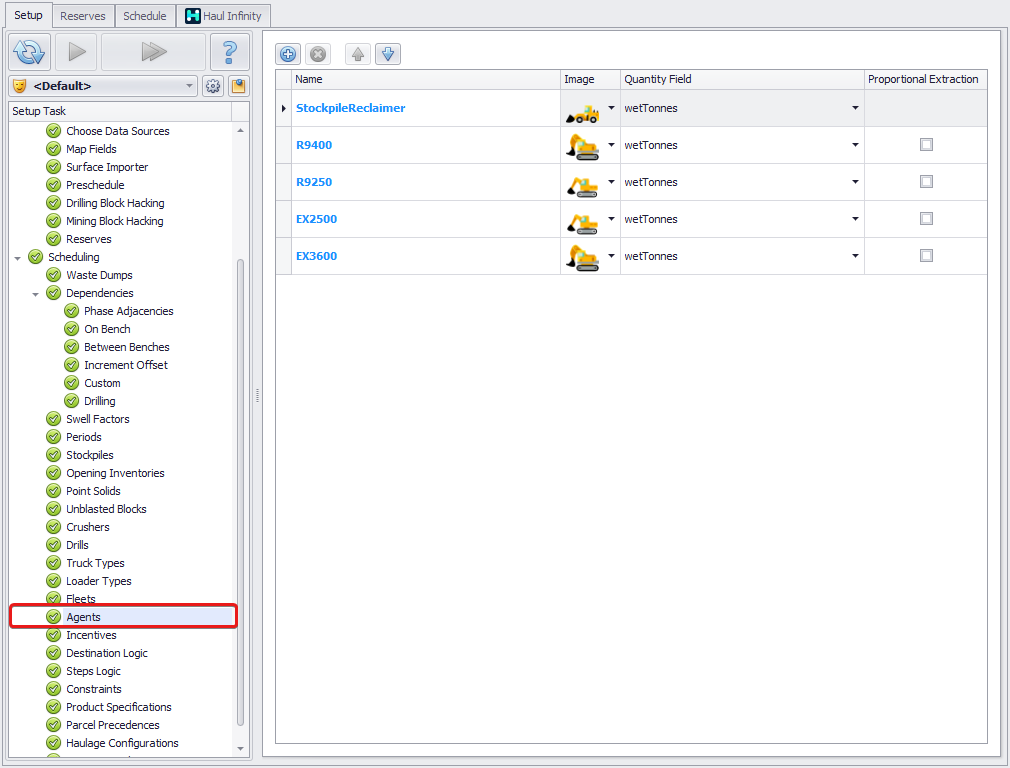Select Waste Dumps setup task

(x=99, y=275)
